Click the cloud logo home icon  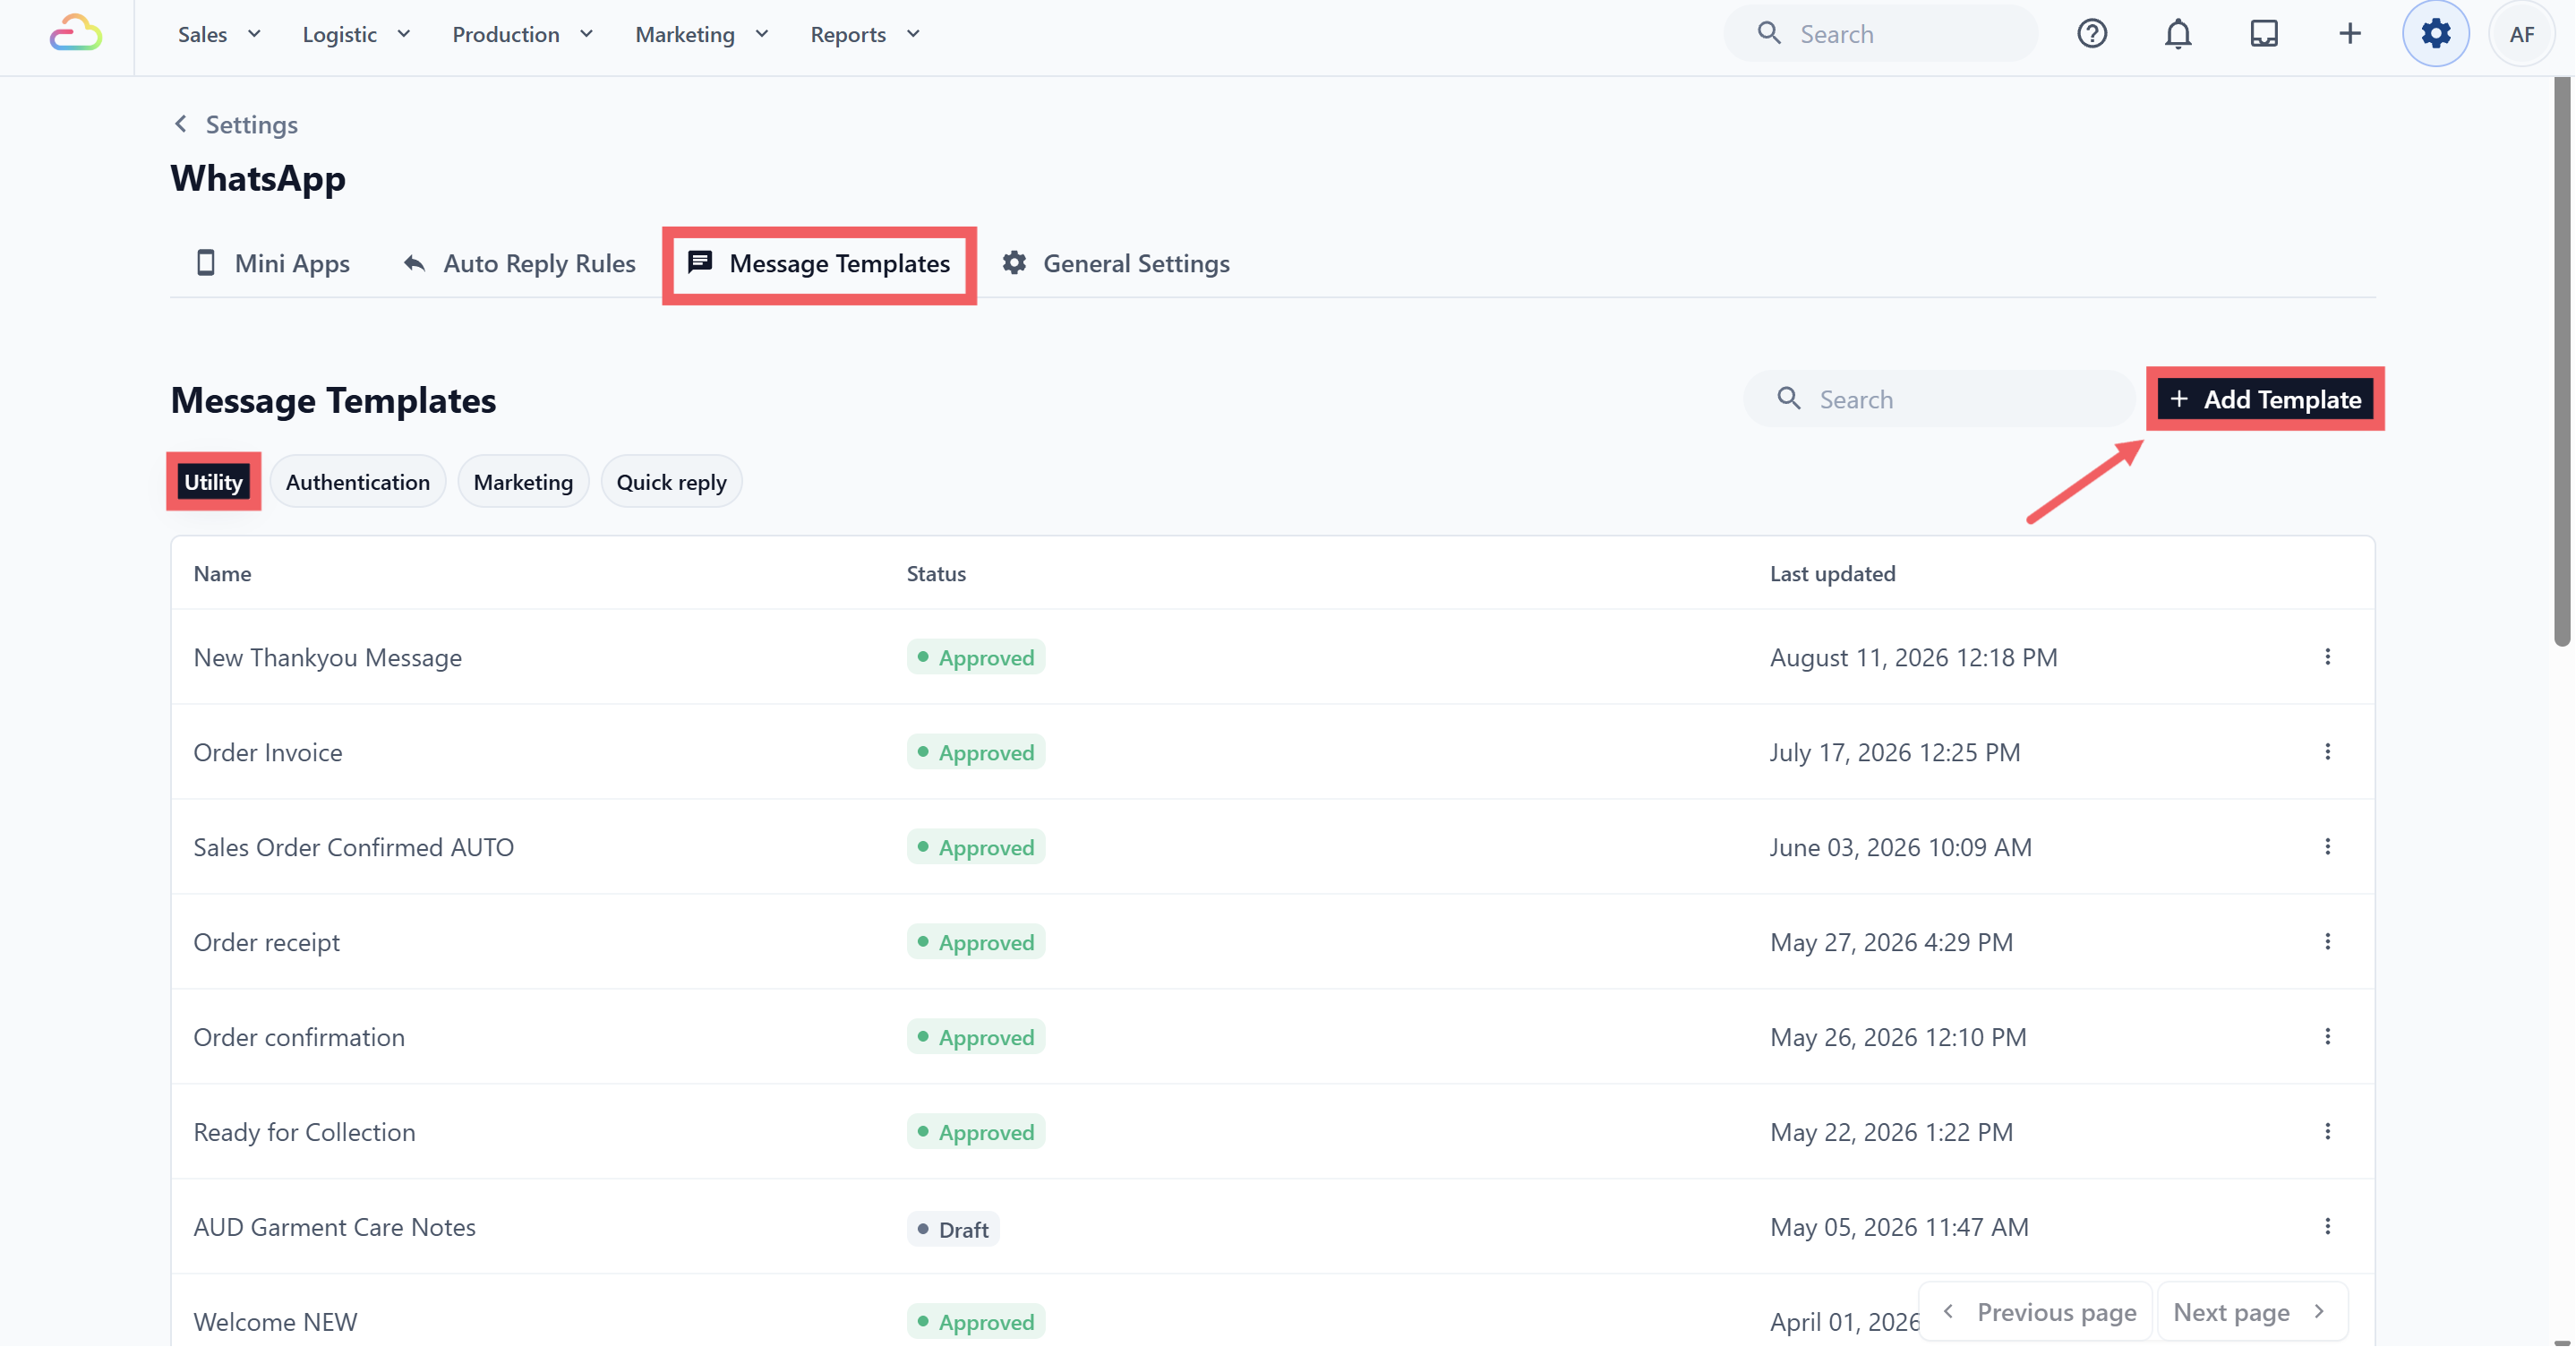pyautogui.click(x=75, y=34)
